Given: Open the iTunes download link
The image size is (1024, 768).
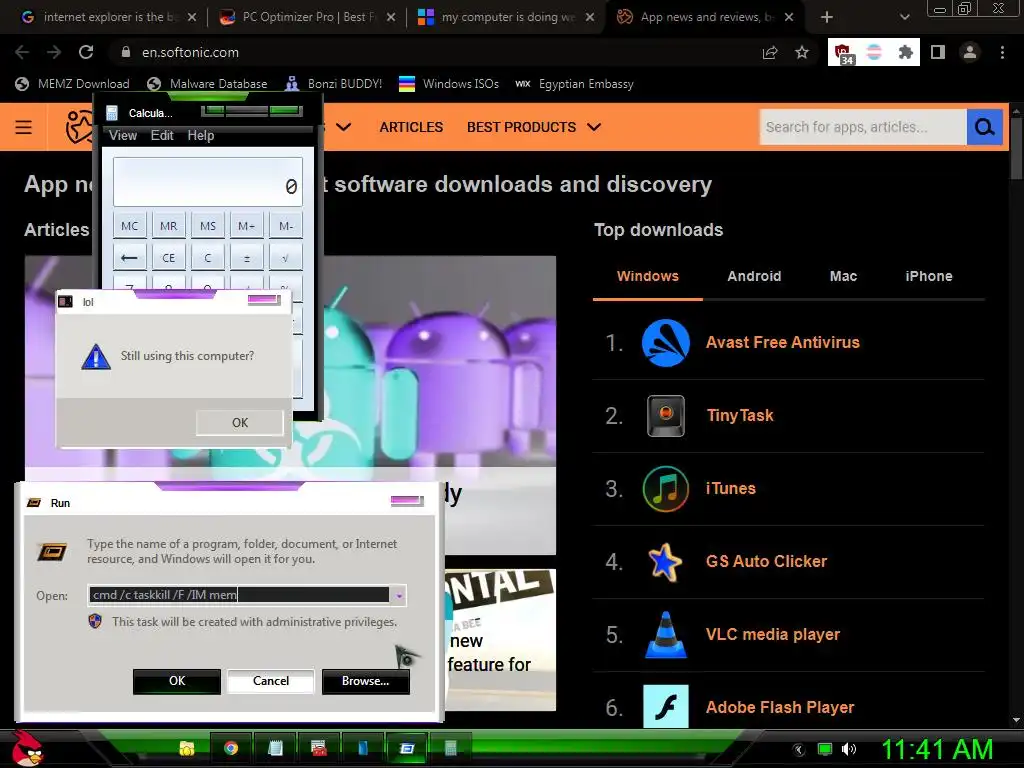Looking at the screenshot, I should (x=730, y=488).
